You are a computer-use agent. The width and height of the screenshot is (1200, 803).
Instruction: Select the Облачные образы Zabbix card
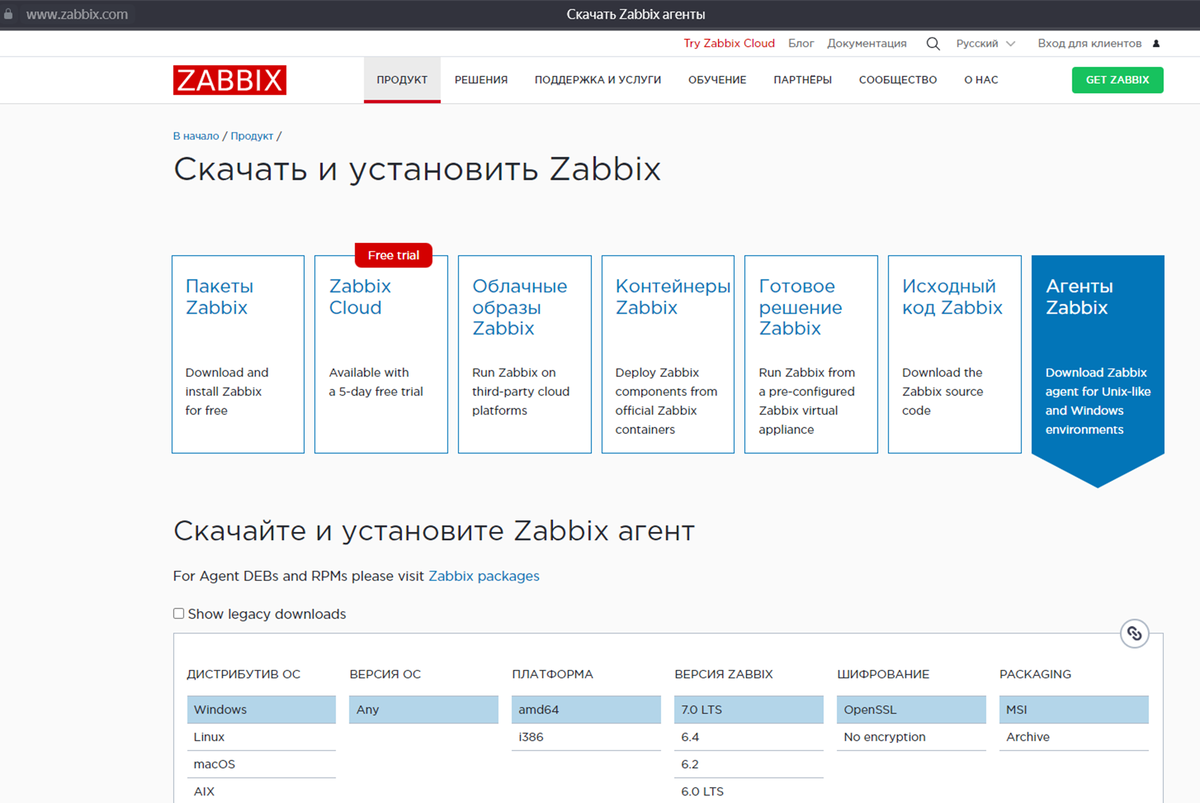point(525,354)
